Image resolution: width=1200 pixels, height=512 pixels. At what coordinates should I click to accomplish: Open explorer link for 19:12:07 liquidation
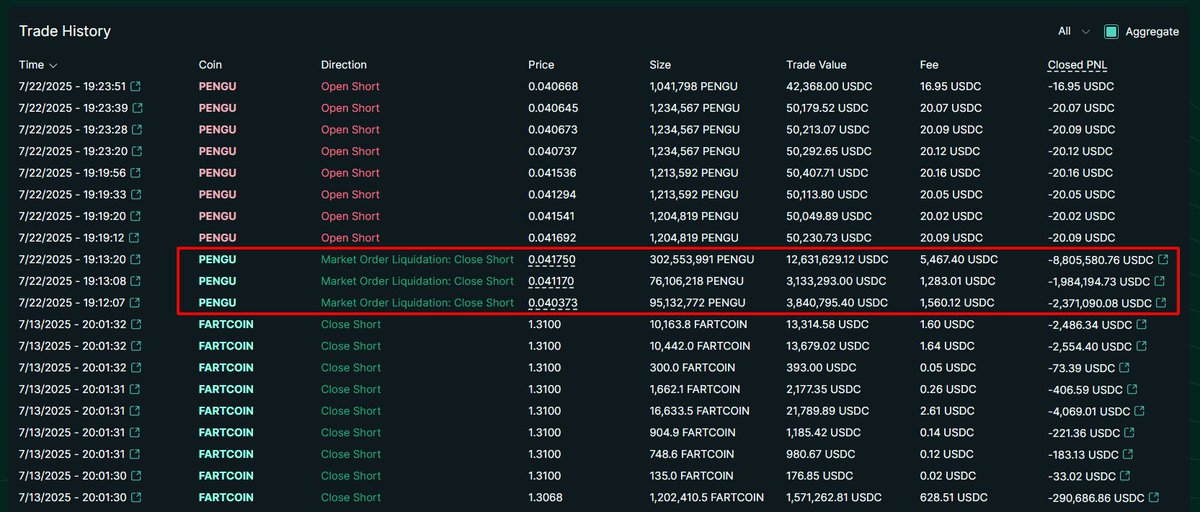coord(137,303)
